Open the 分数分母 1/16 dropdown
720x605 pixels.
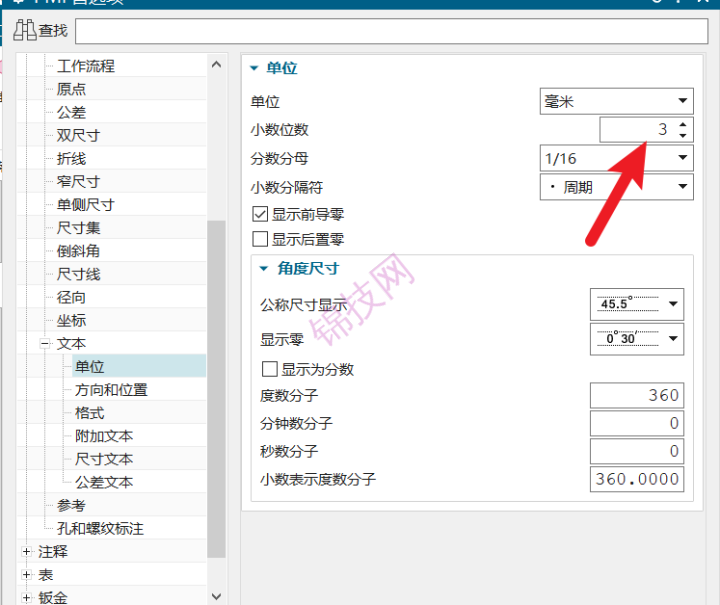[616, 158]
